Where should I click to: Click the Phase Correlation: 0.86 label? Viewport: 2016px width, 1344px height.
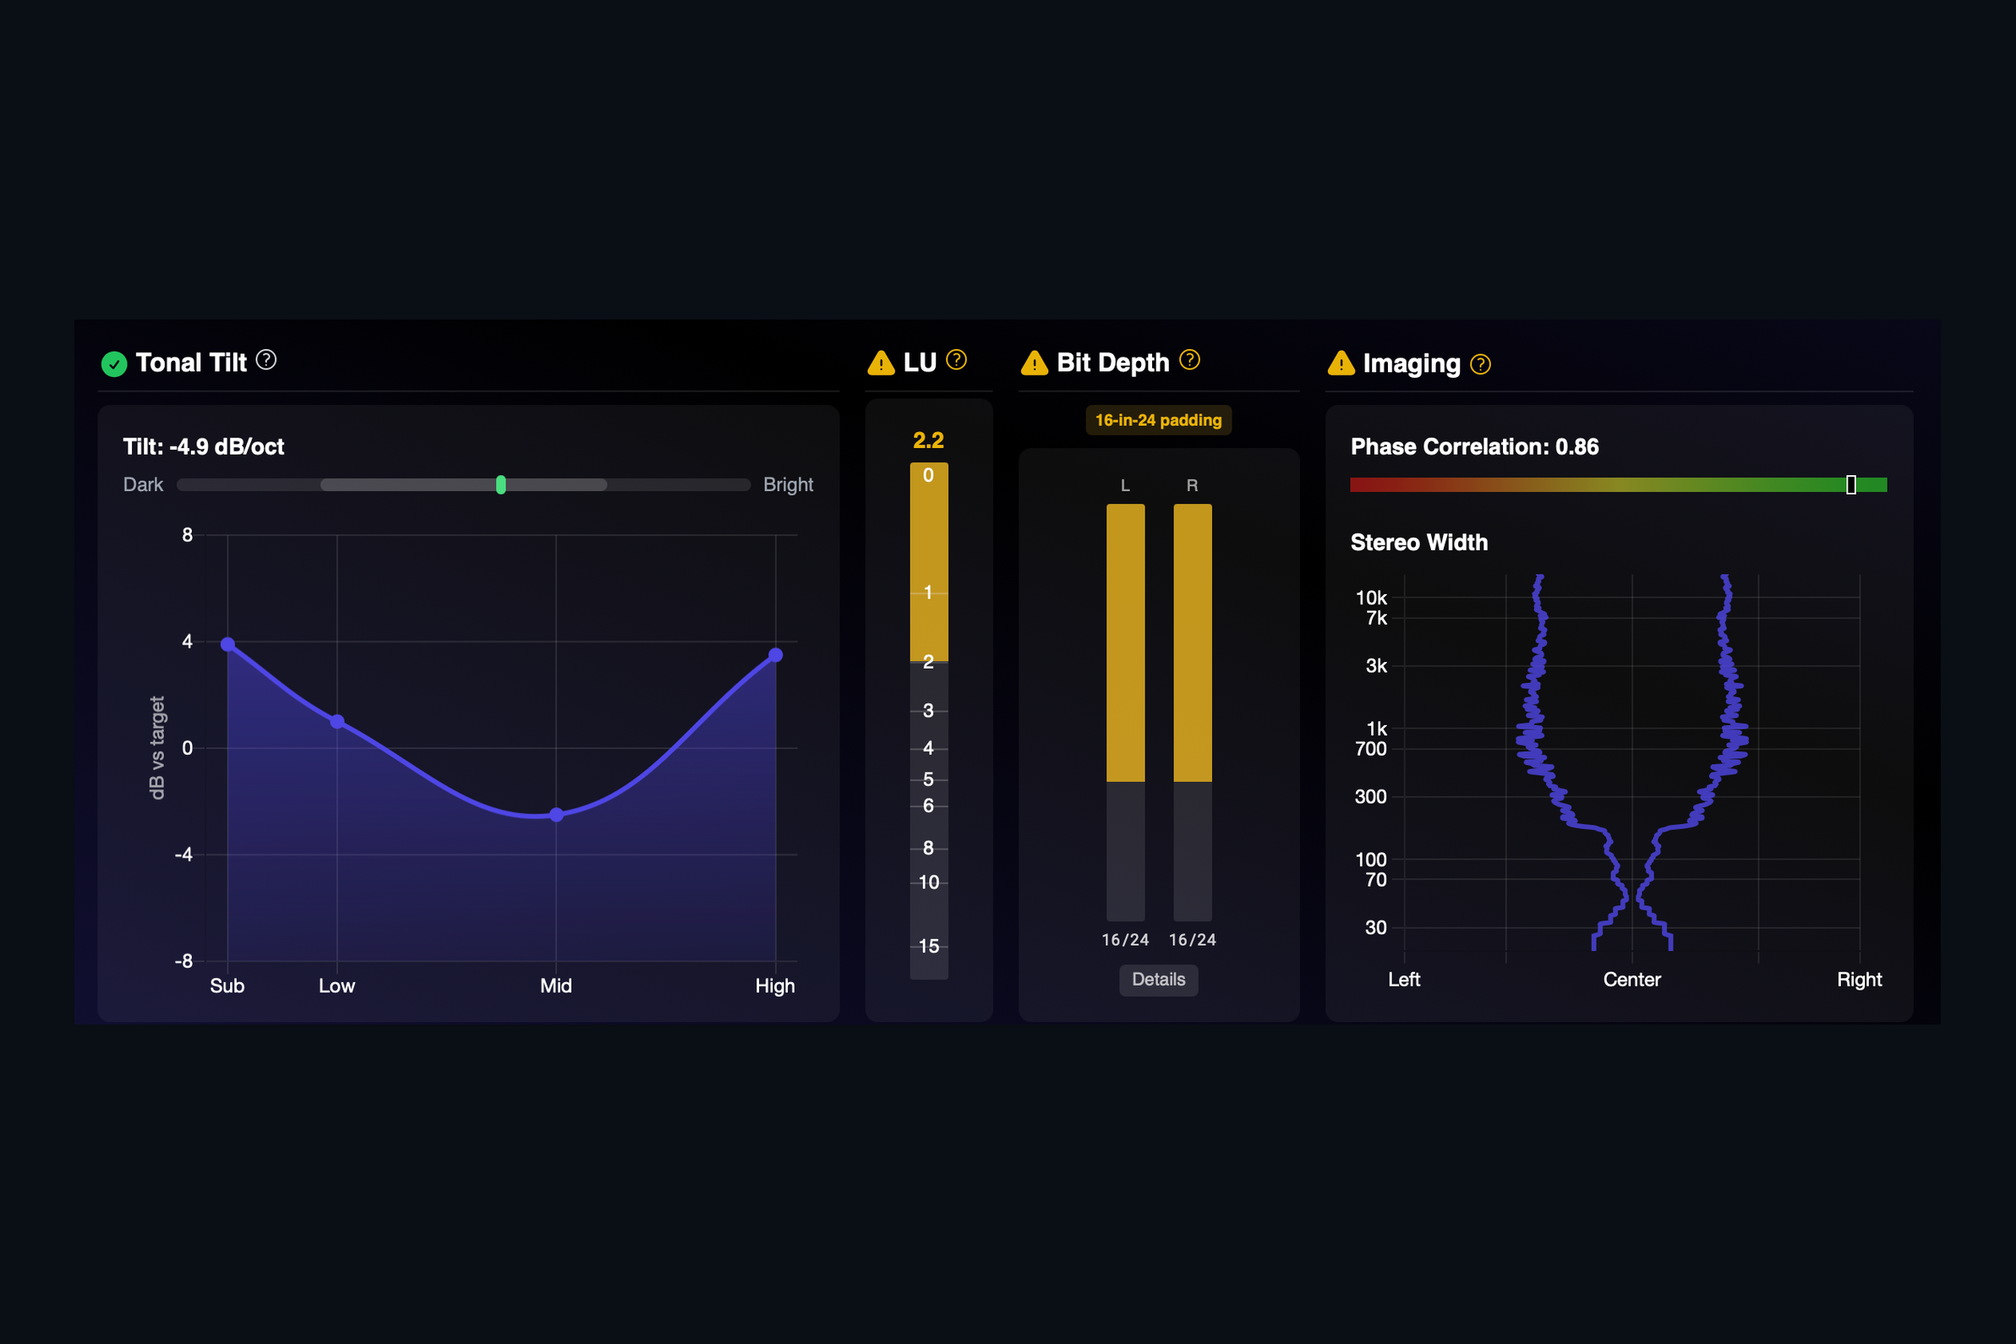pos(1474,447)
